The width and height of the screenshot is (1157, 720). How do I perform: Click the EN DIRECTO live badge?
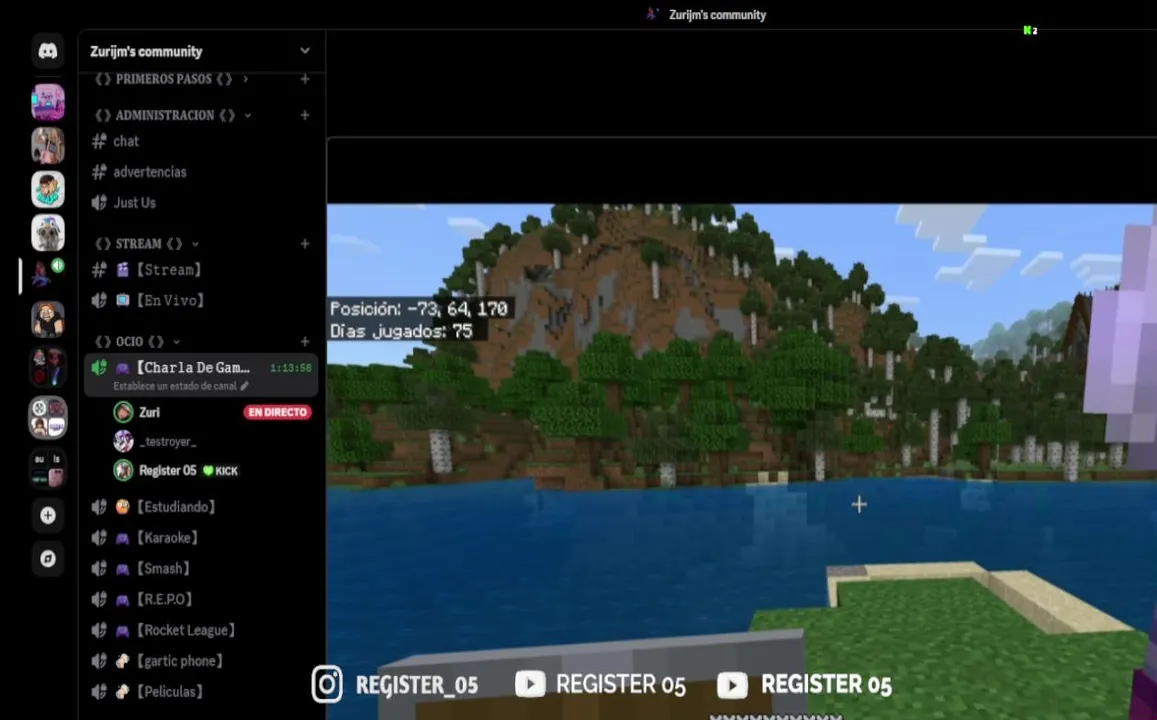point(277,412)
